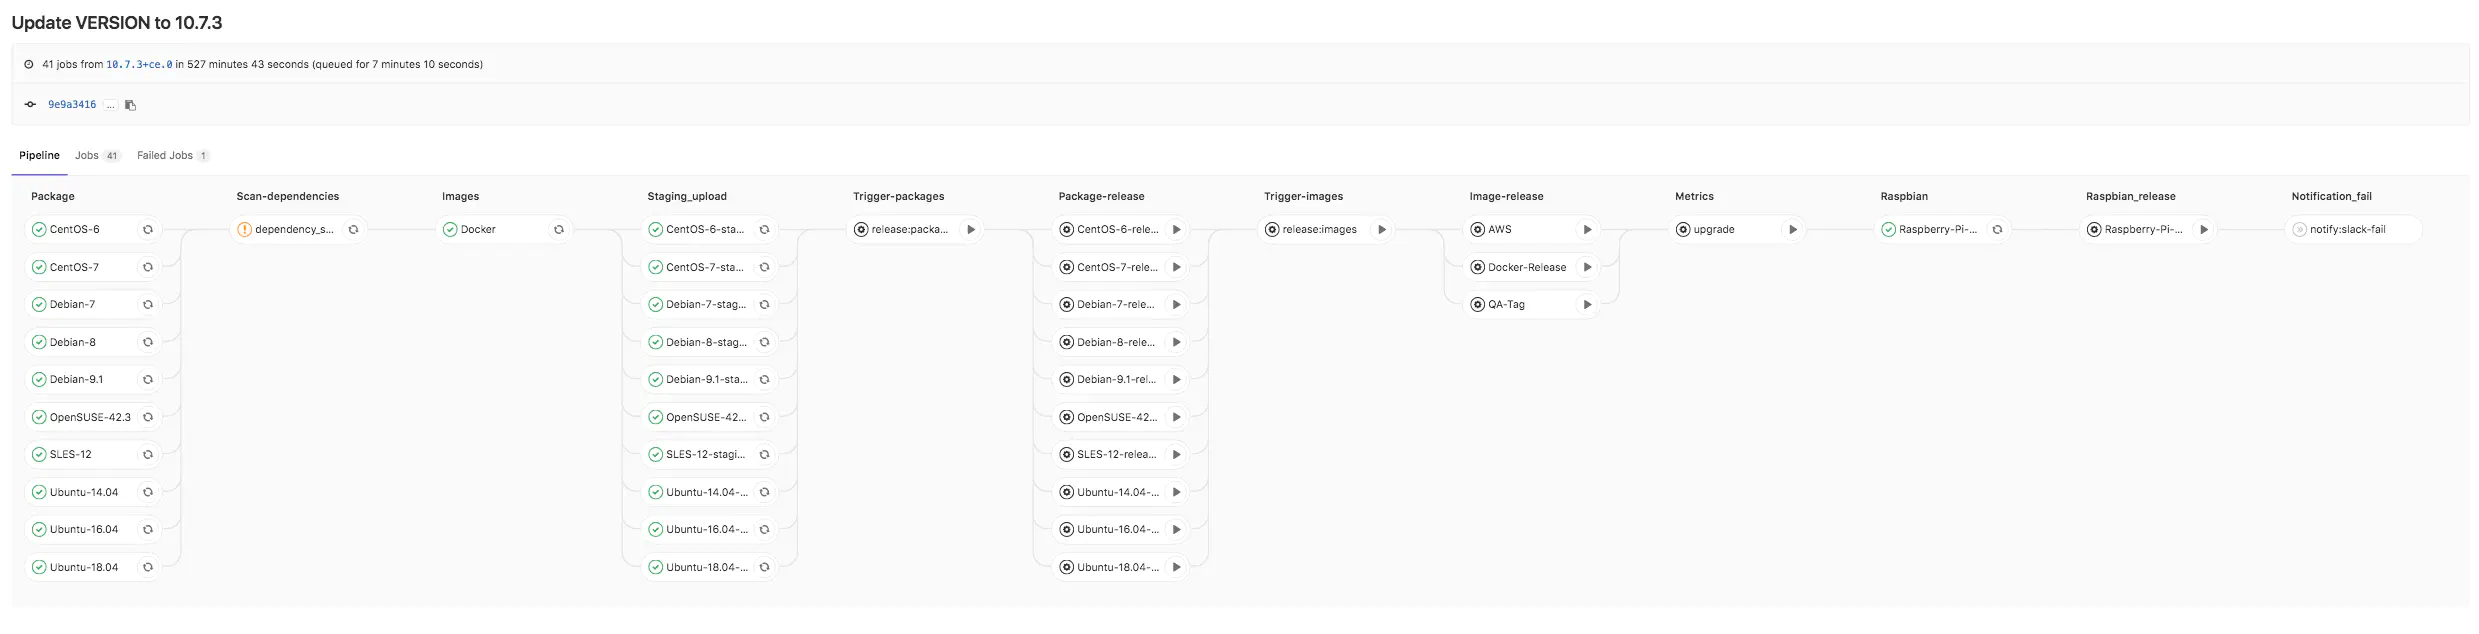Retry the Docker images job
2479x634 pixels.
tap(559, 230)
